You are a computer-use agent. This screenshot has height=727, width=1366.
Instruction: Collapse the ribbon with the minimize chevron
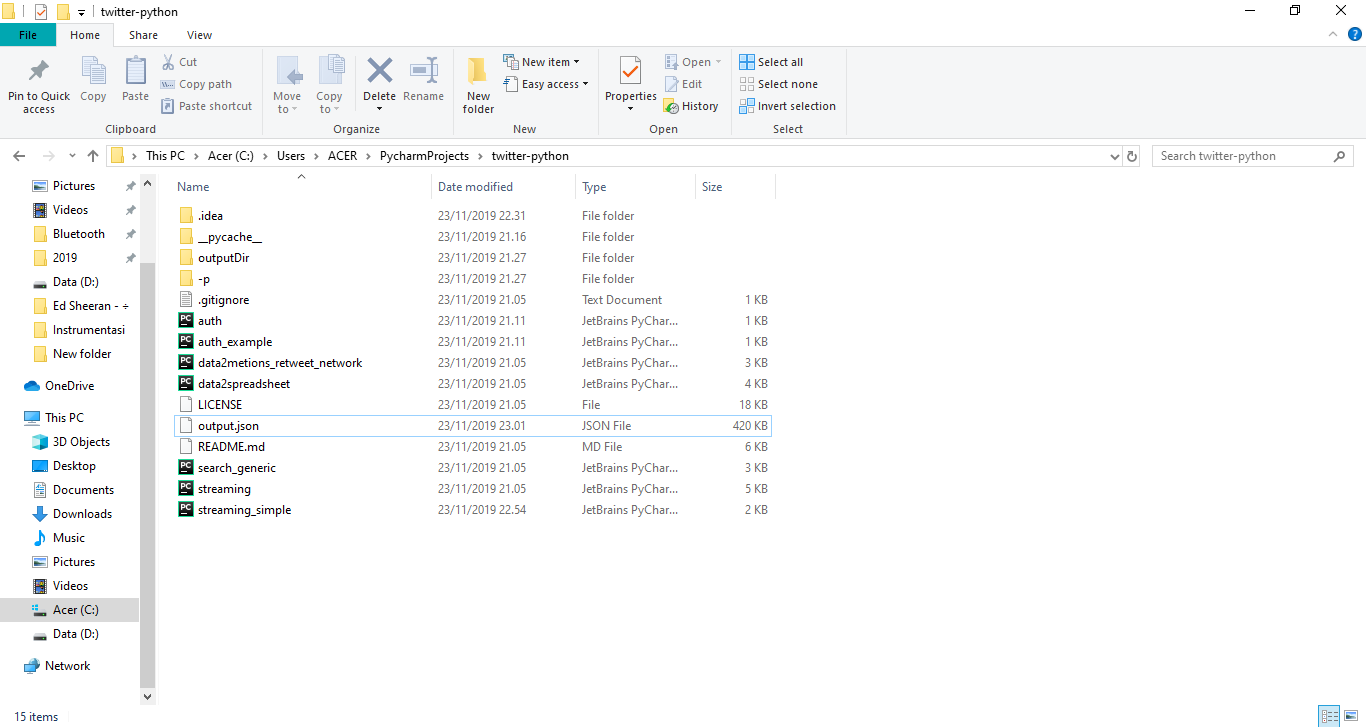point(1331,33)
